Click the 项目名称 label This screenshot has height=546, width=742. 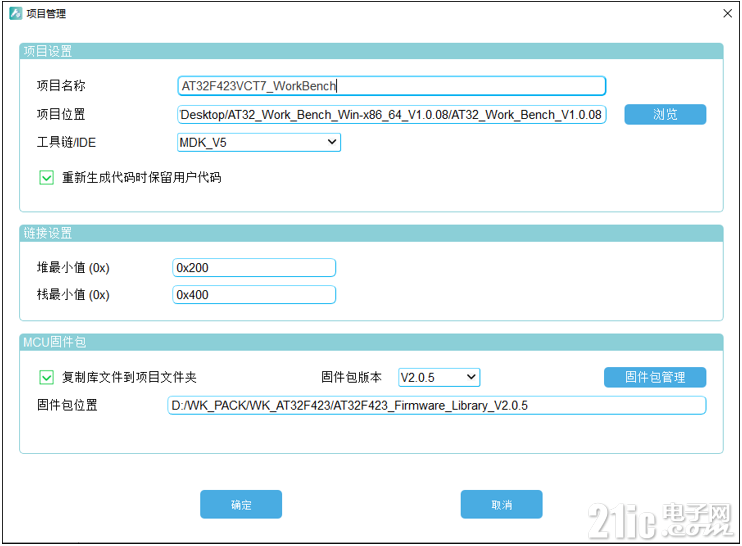61,86
